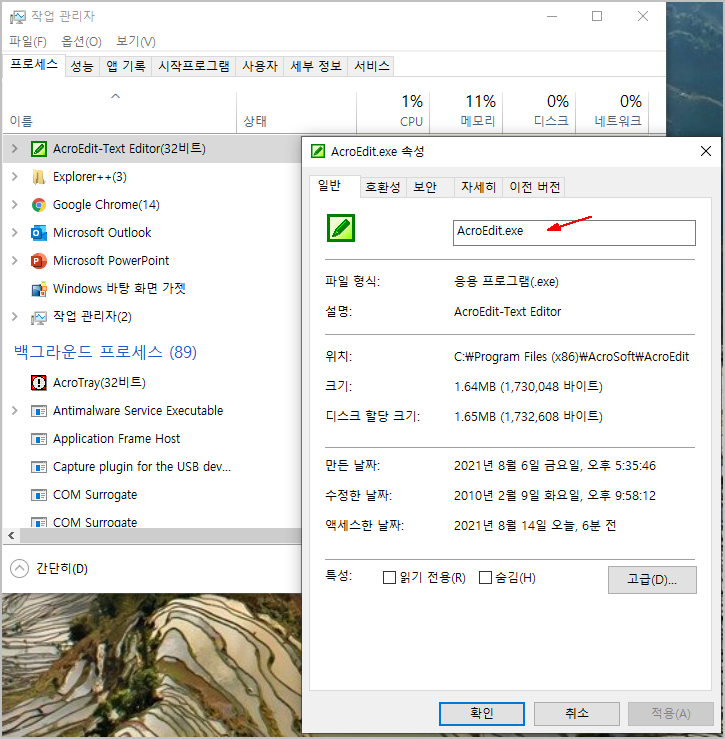Switch to the 앱 기록 tab
This screenshot has width=725, height=739.
(126, 66)
